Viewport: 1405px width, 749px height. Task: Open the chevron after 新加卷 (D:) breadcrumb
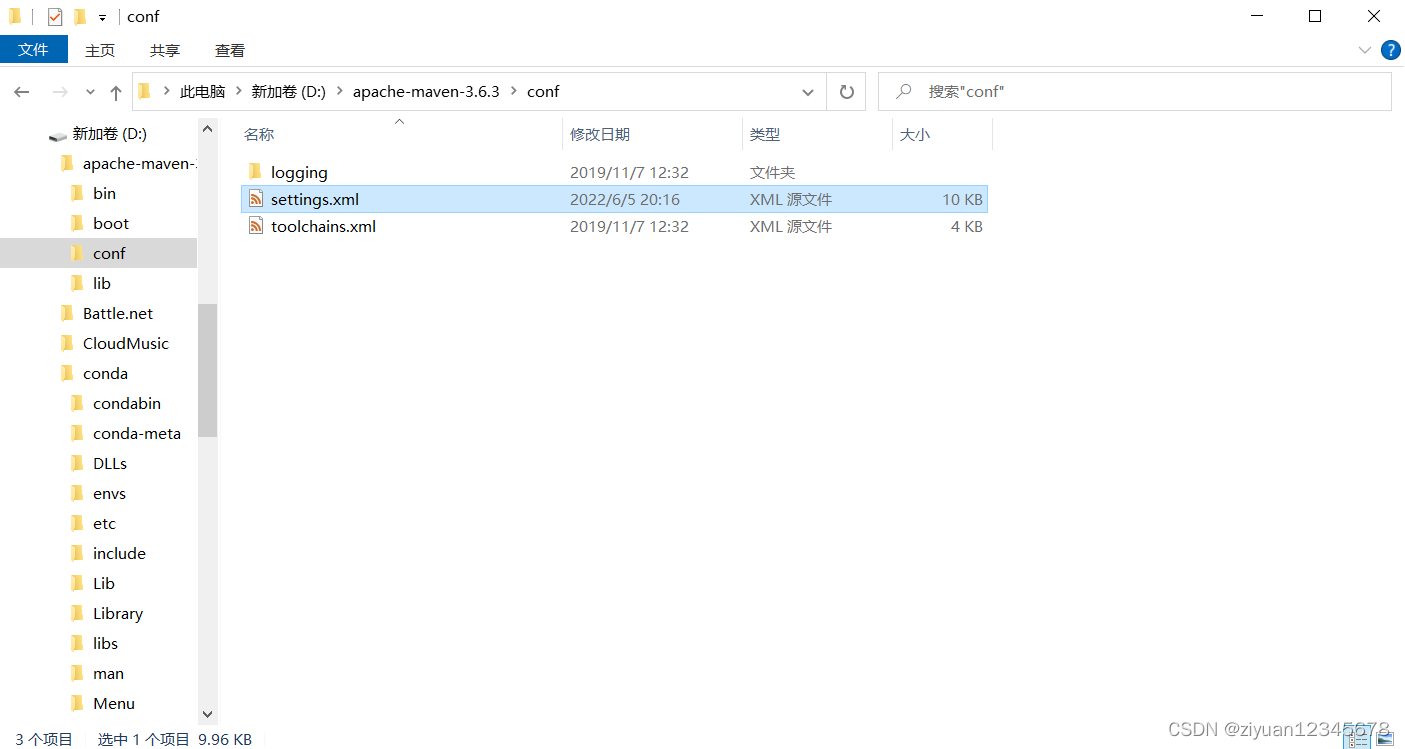340,91
